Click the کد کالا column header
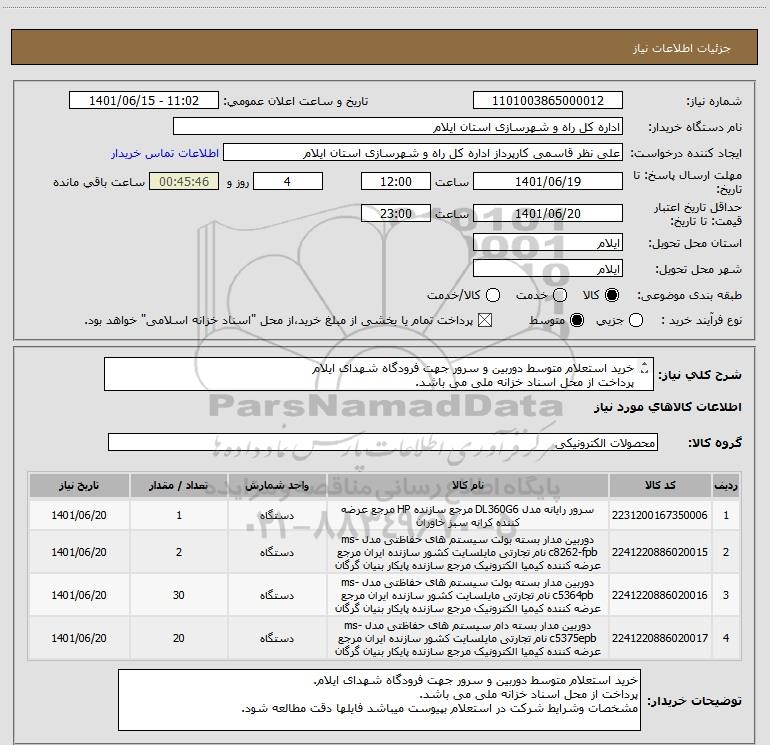Viewport: 770px width, 745px height. [x=660, y=486]
